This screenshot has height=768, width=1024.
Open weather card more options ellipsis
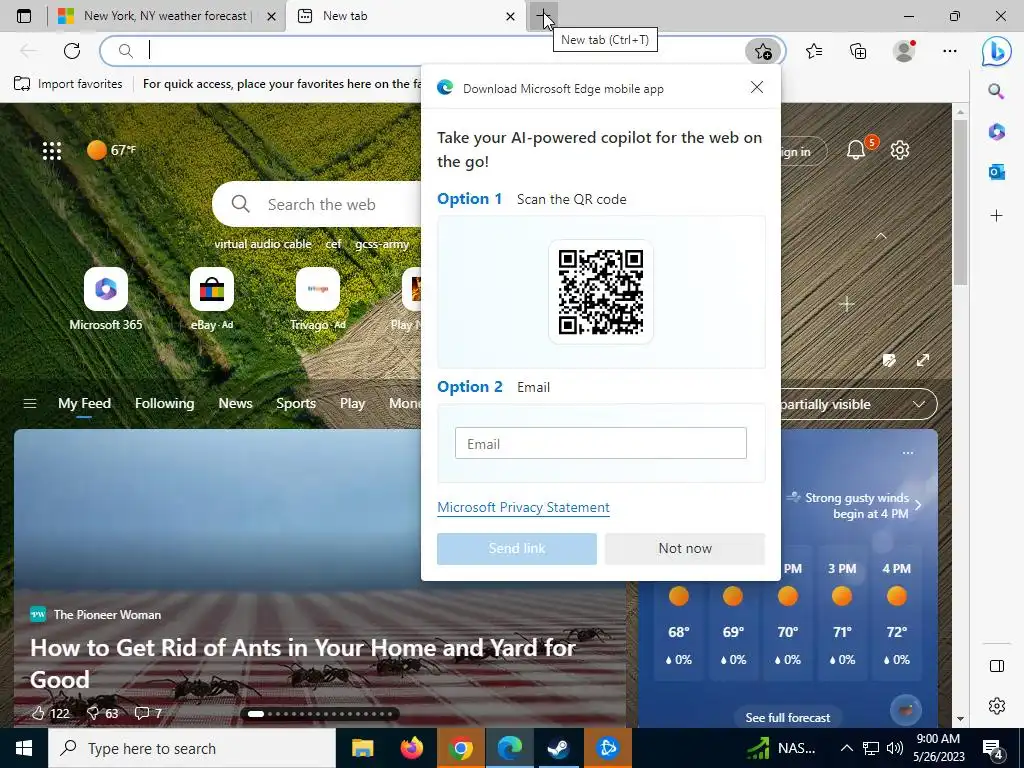[x=908, y=453]
